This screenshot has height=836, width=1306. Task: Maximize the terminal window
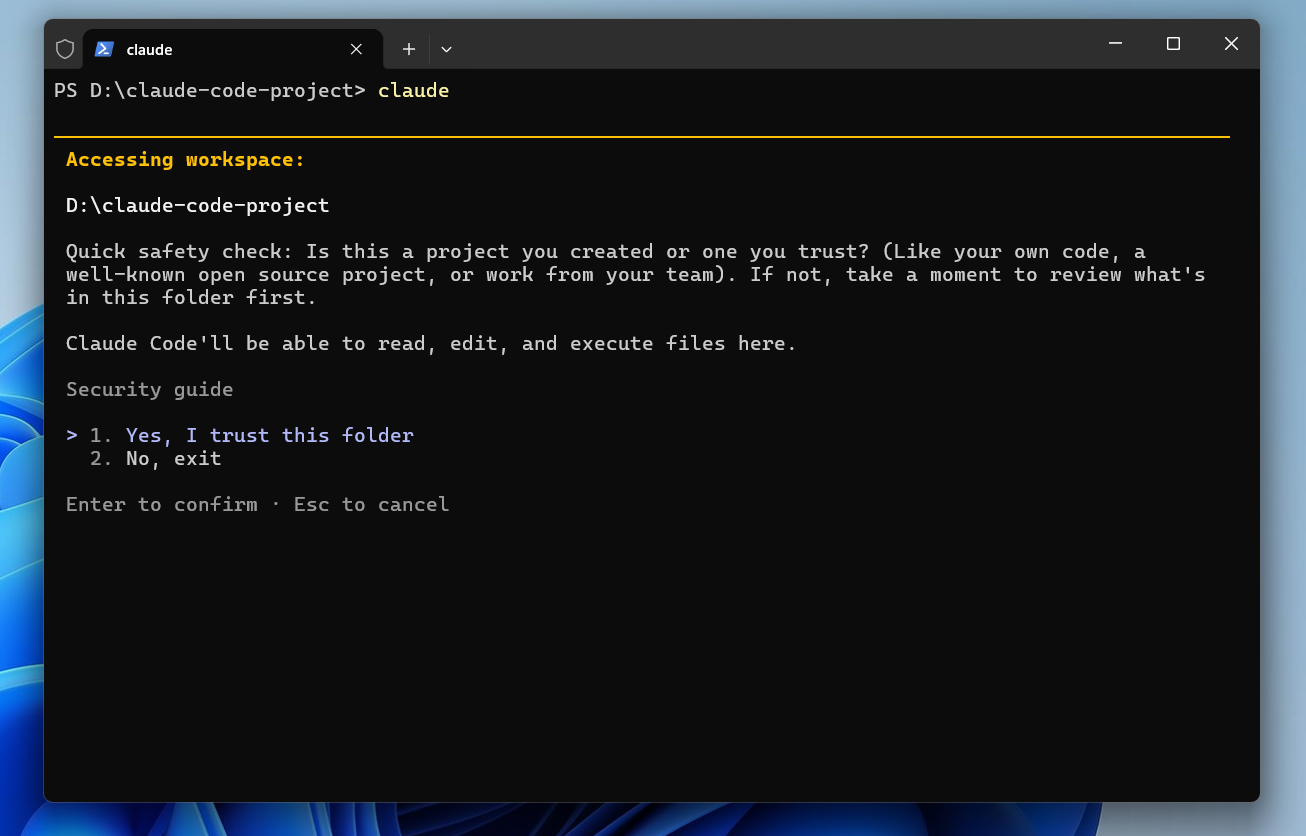pos(1174,44)
